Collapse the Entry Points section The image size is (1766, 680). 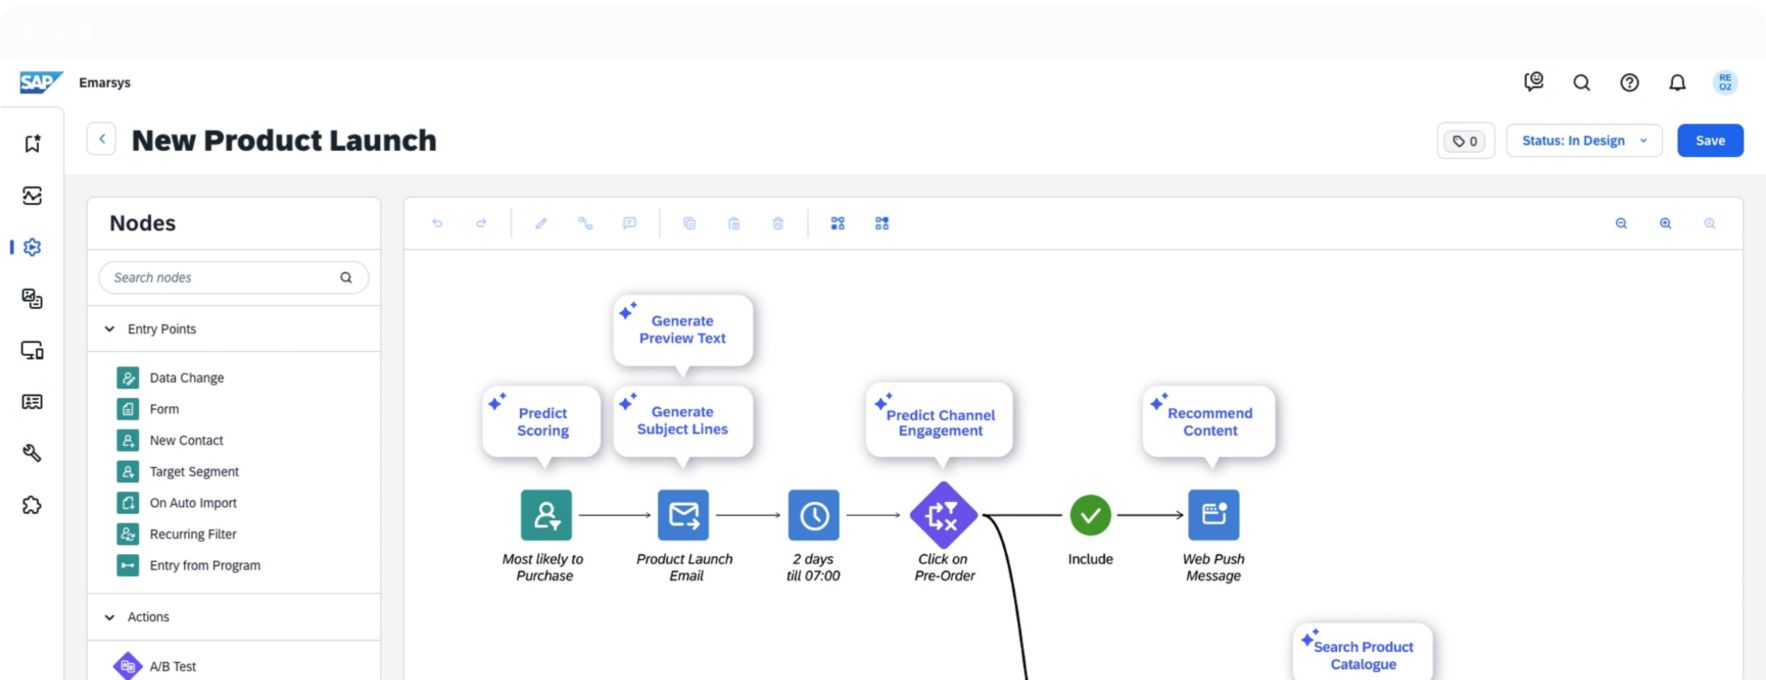(110, 329)
